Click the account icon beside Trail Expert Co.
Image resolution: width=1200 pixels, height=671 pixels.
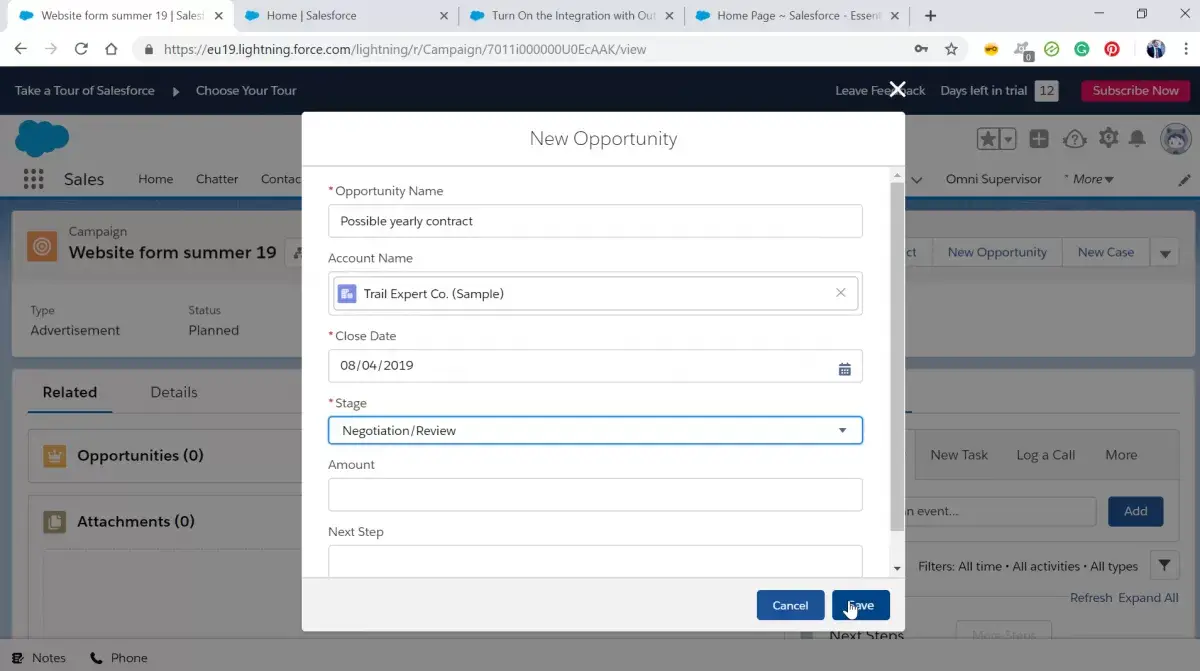coord(347,294)
